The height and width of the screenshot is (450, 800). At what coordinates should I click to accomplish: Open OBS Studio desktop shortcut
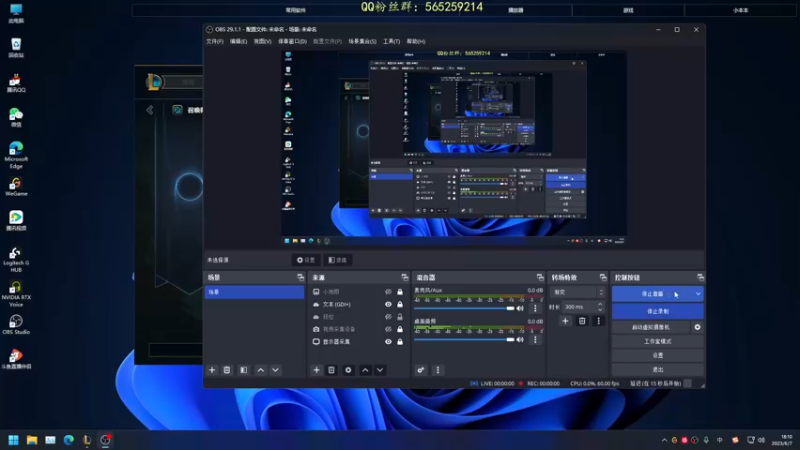16,324
